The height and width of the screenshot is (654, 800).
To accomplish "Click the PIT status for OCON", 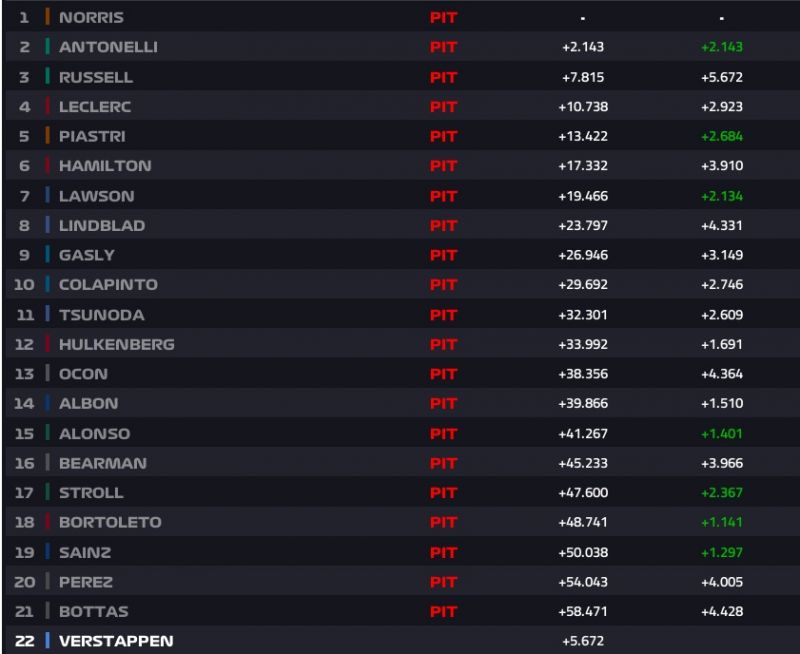I will [443, 374].
